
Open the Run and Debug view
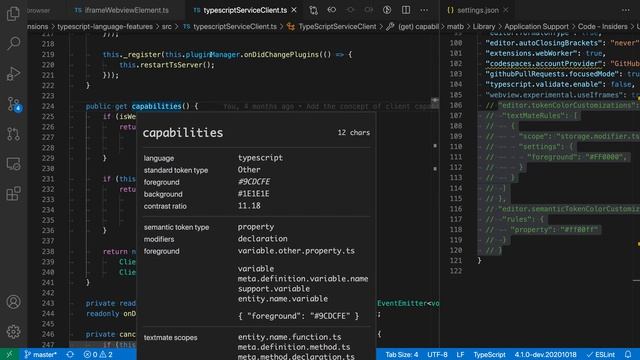point(13,73)
